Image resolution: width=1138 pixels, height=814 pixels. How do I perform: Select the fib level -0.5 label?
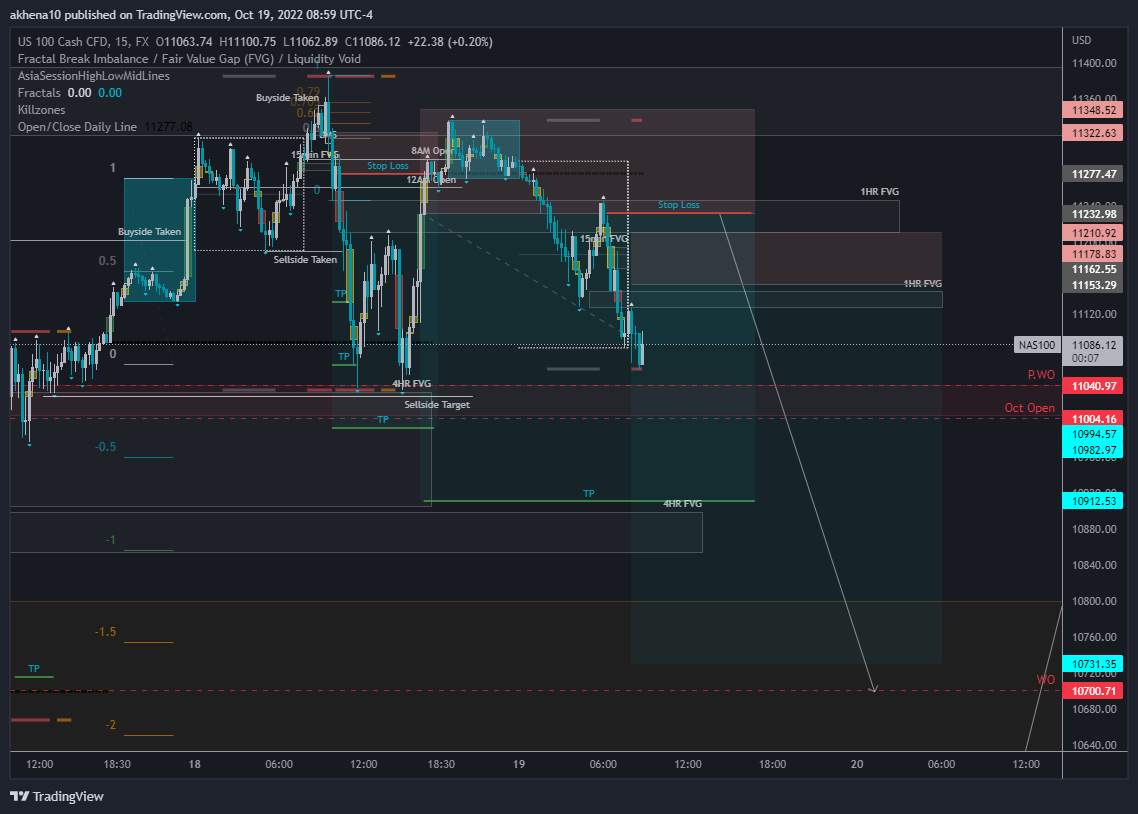coord(105,447)
